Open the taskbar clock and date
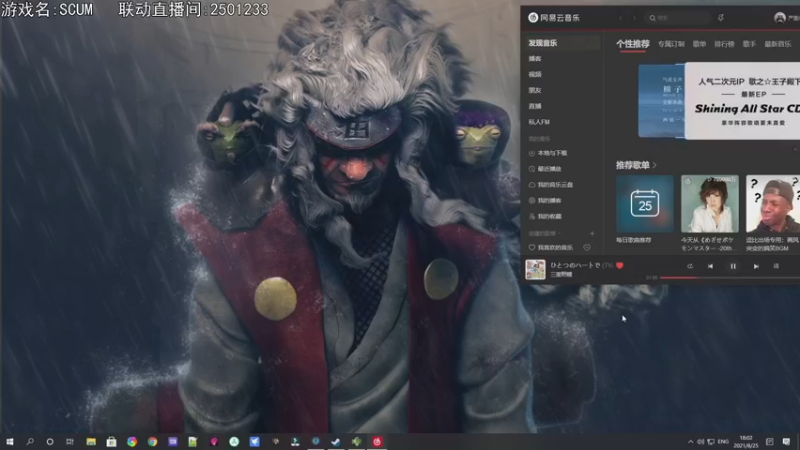Screen dimensions: 800x450 746,442
